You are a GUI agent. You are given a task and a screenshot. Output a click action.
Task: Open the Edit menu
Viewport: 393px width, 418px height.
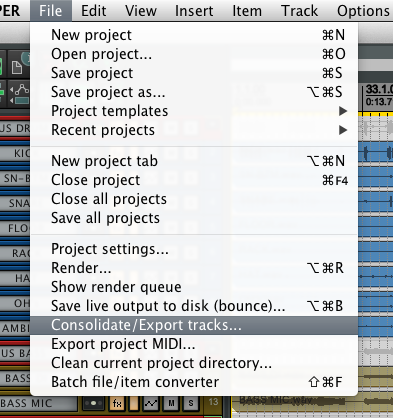tap(94, 11)
